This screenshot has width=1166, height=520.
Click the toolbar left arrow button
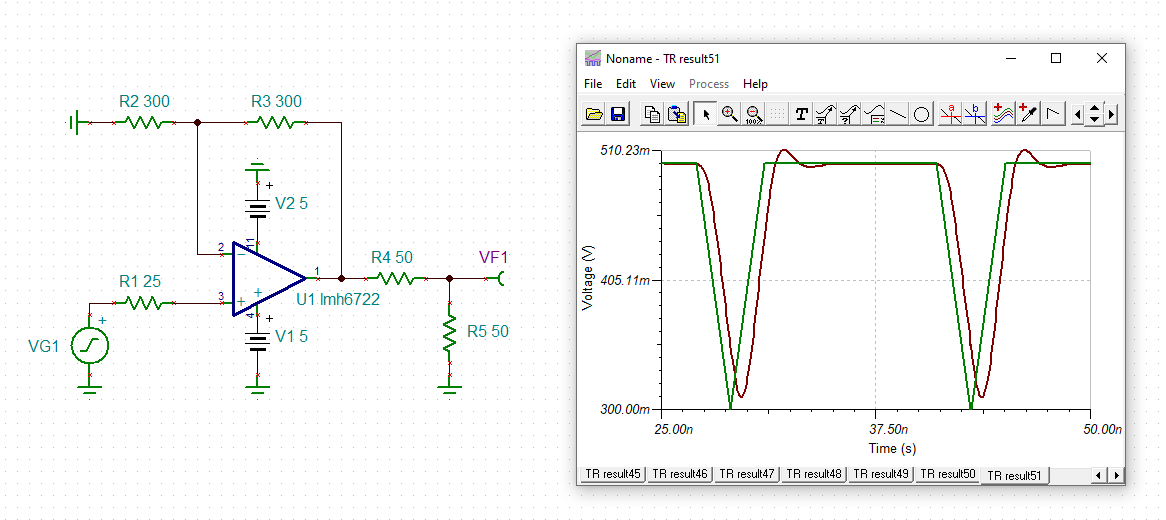[1078, 115]
